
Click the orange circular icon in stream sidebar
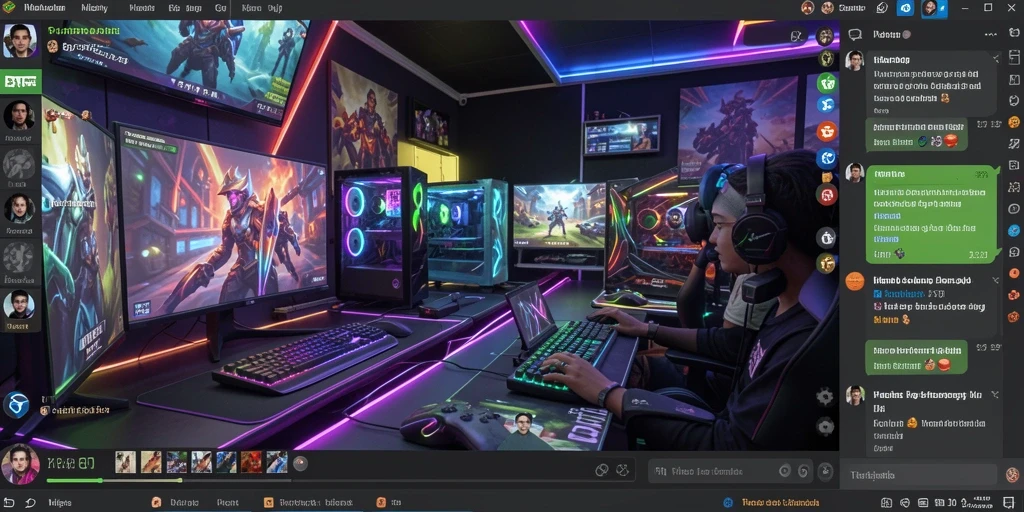(827, 131)
